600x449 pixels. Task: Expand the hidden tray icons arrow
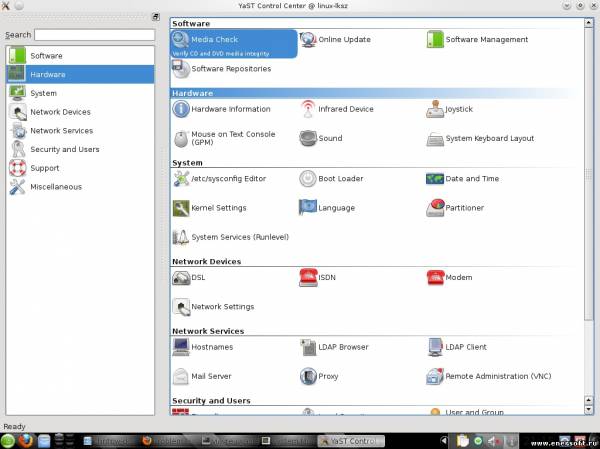444,441
